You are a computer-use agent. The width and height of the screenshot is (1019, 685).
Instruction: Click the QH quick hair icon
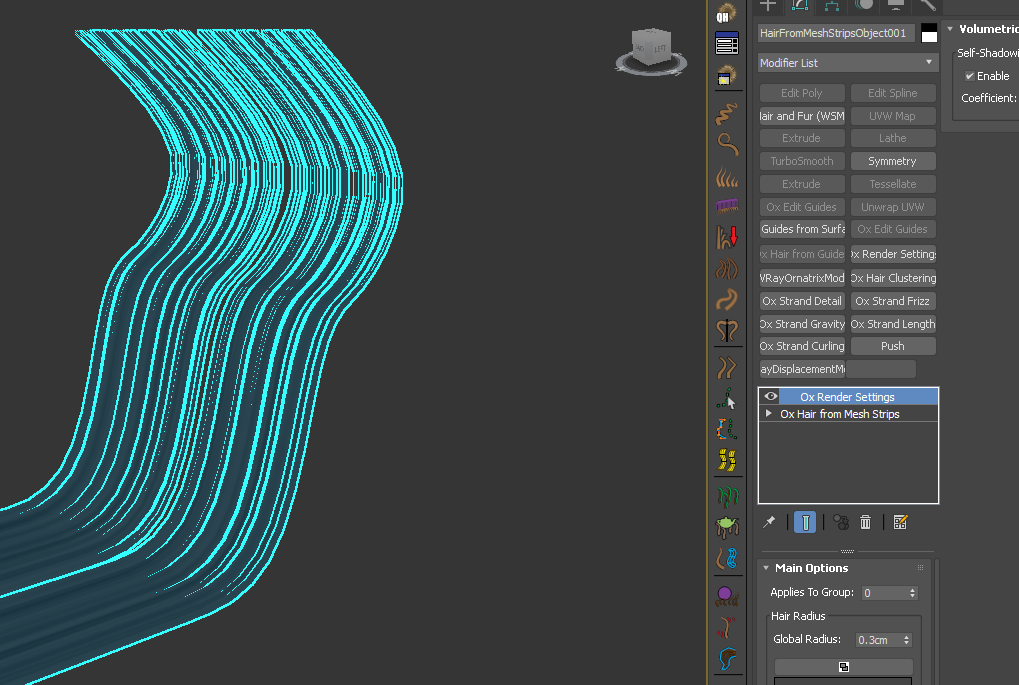[727, 14]
